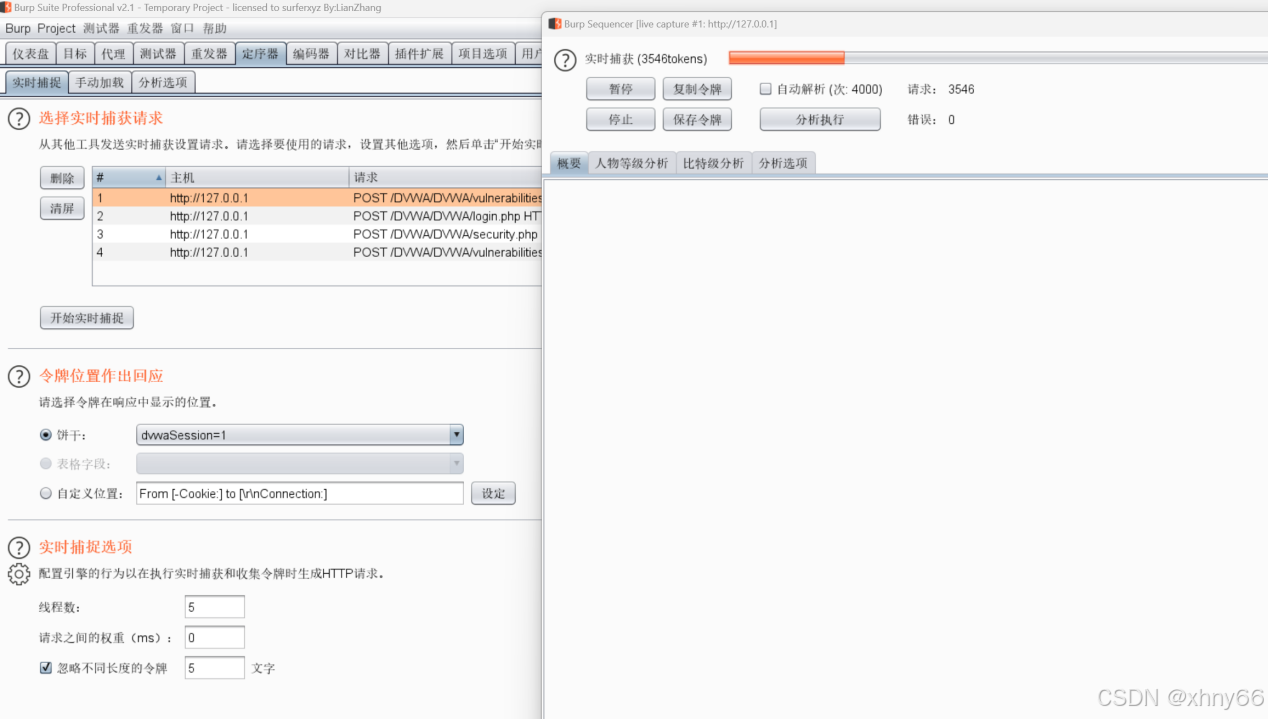
Task: Sort table by the # column header
Action: coord(128,177)
